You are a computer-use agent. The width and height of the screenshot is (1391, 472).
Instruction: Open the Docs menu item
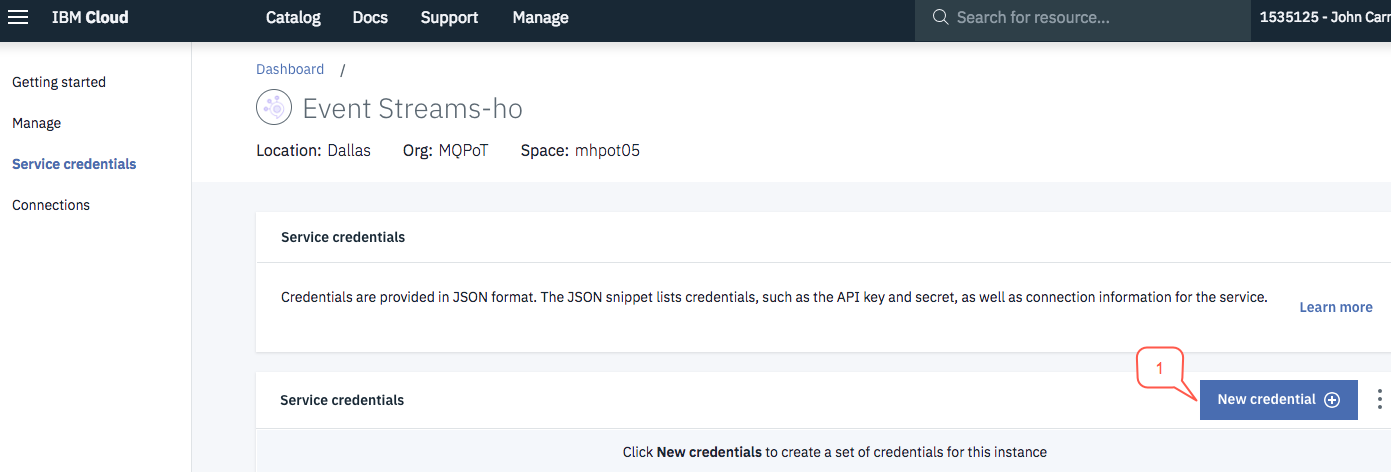pos(370,17)
